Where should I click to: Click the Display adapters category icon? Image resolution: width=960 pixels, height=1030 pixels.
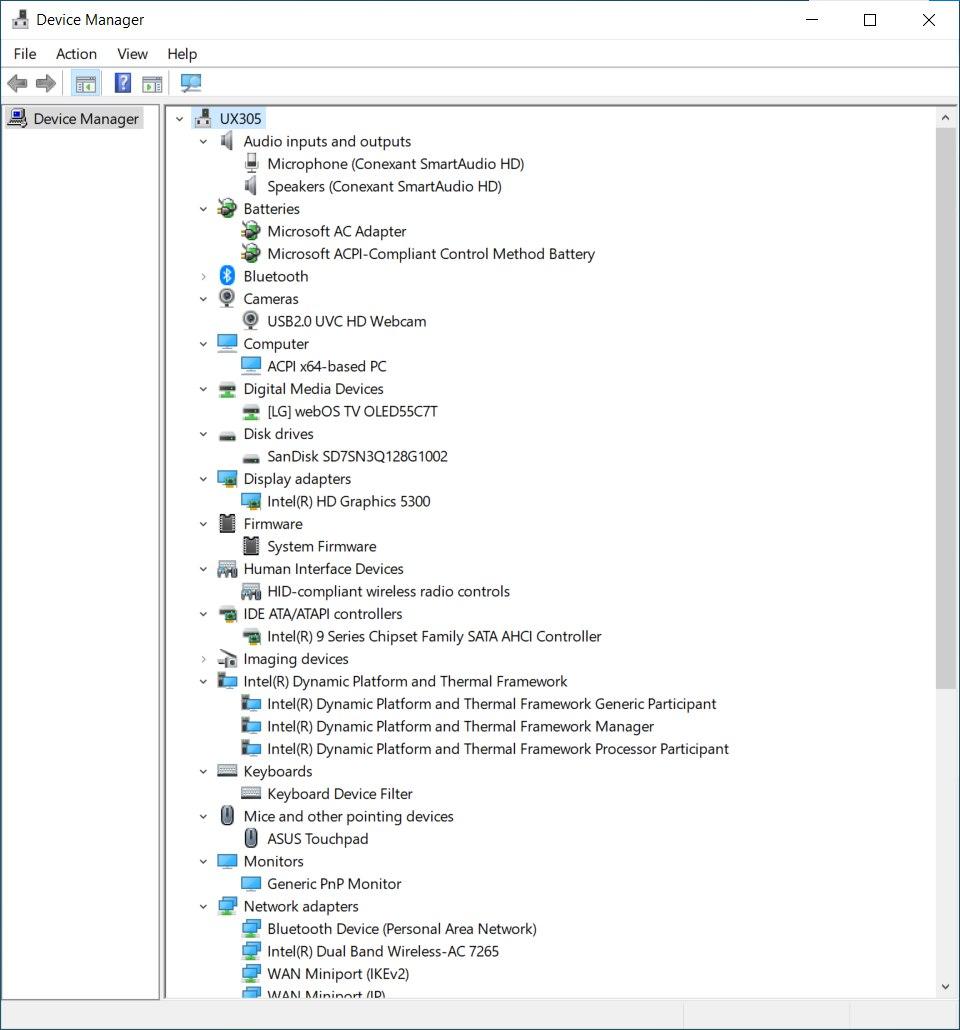pyautogui.click(x=227, y=479)
